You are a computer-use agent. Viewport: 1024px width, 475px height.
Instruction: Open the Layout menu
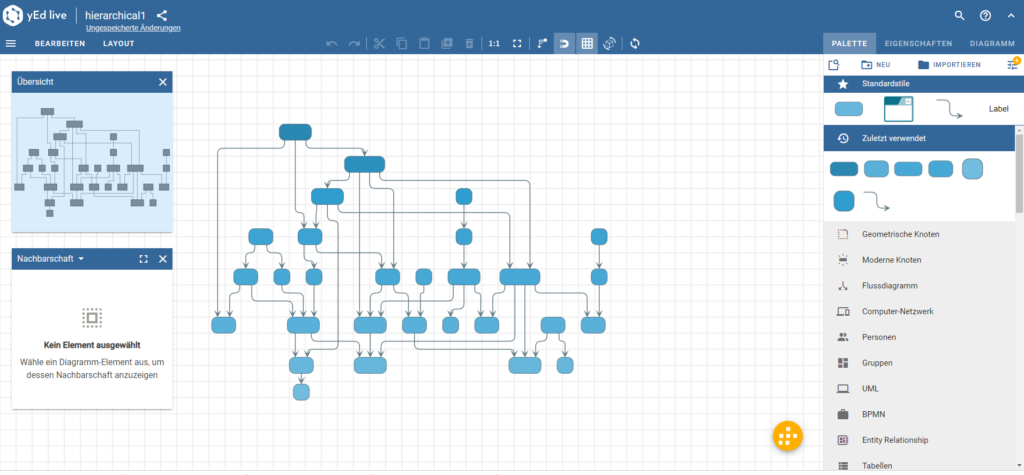point(119,44)
